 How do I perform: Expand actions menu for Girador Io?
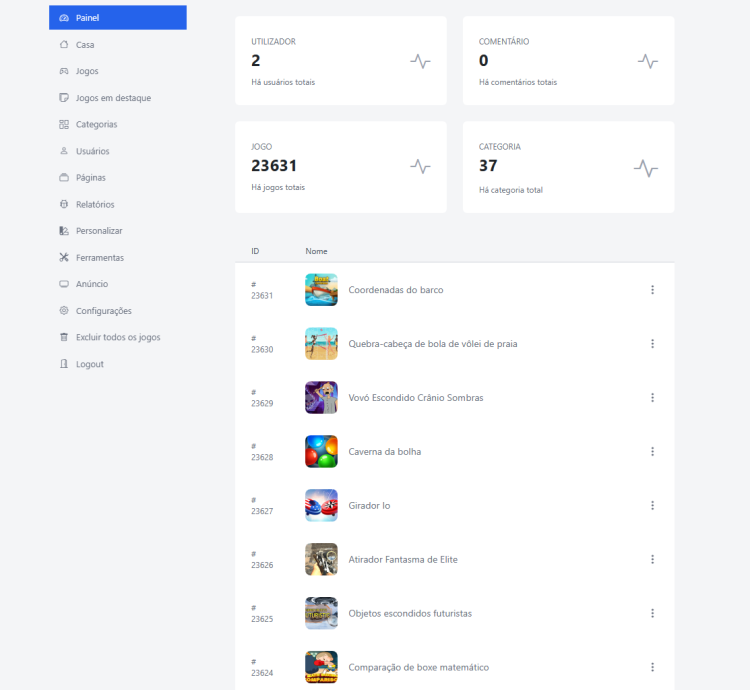(x=652, y=506)
